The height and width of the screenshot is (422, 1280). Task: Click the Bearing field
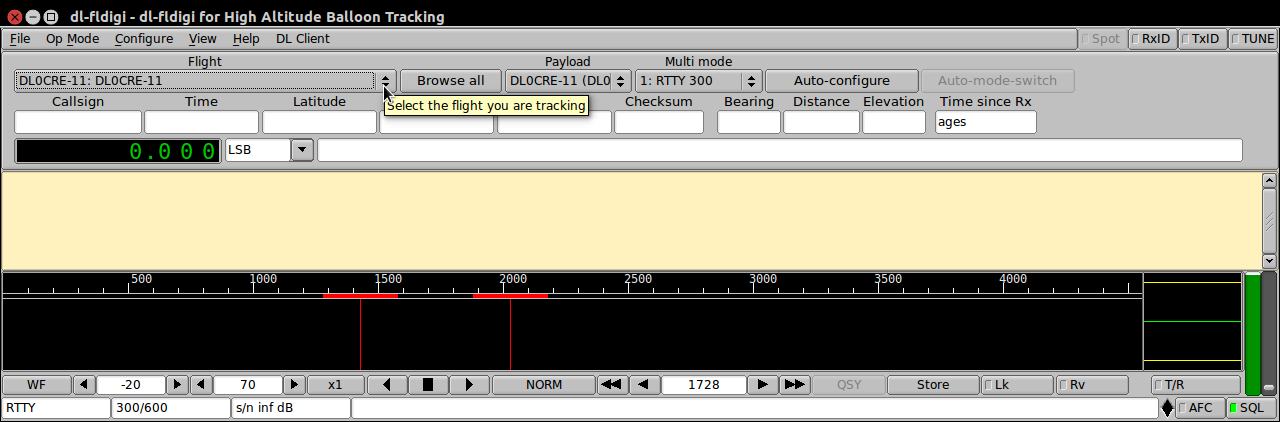749,122
